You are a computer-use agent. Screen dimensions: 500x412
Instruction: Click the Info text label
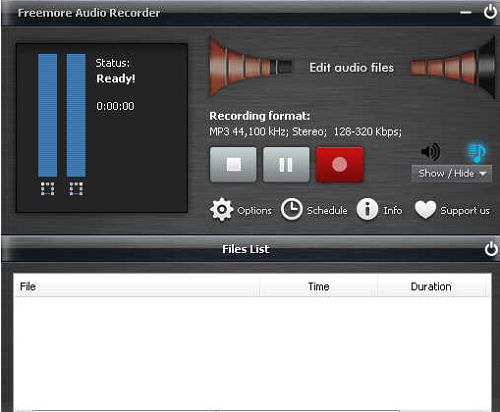[x=392, y=210]
